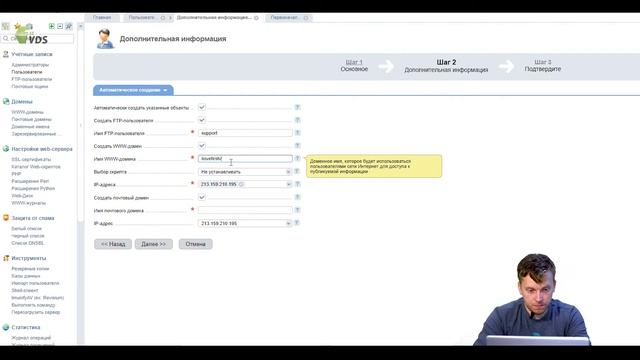Open Почтовые домены in sidebar

[31, 120]
